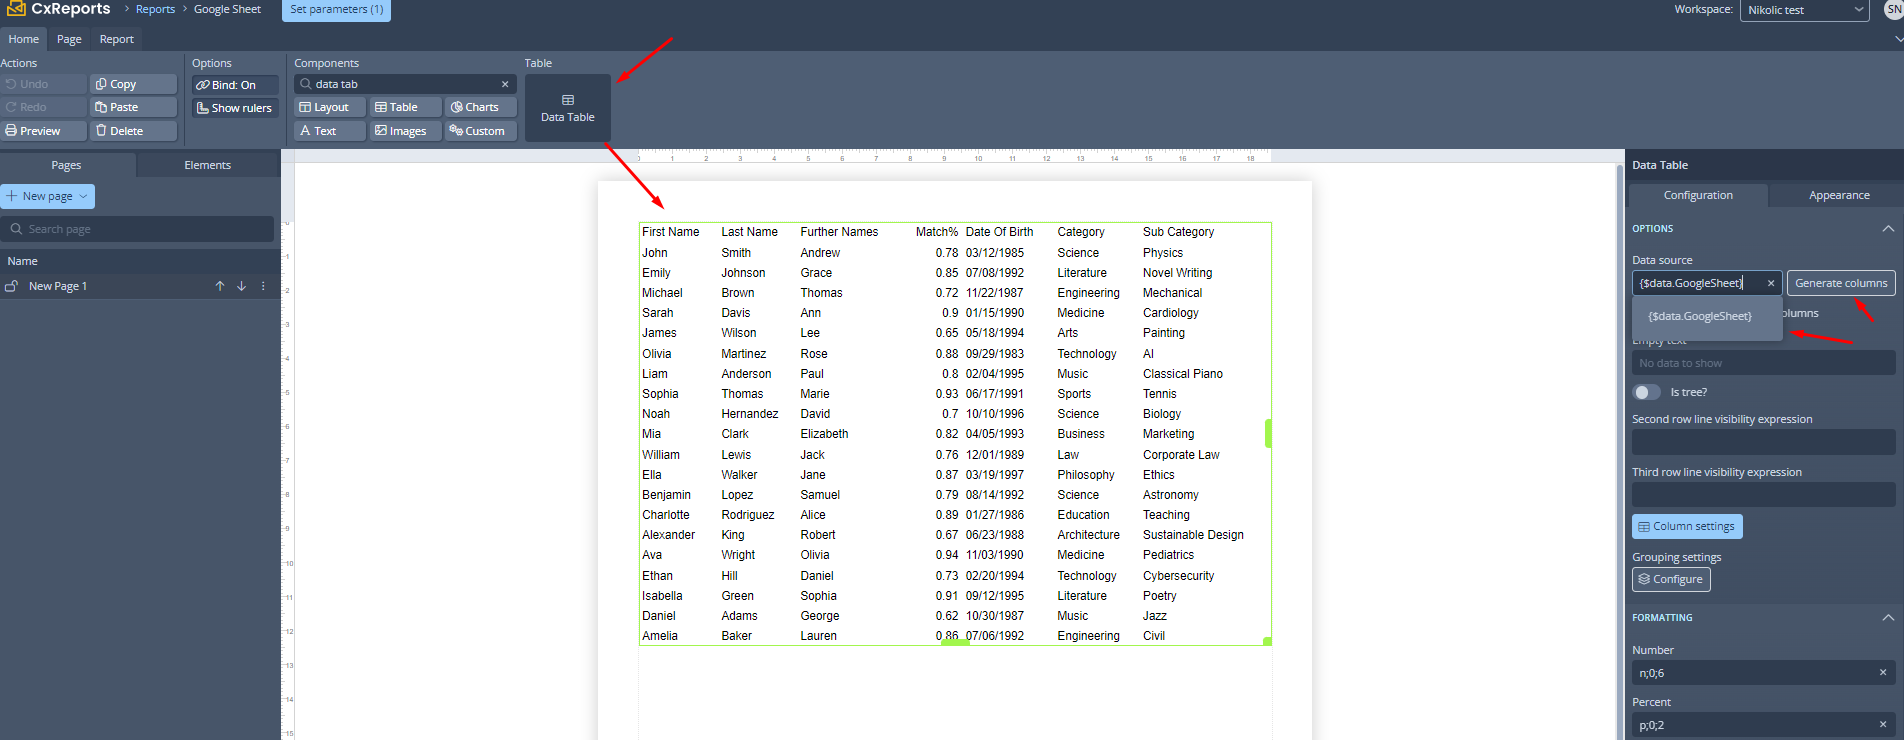Viewport: 1904px width, 740px height.
Task: Click the Copy button
Action: [x=133, y=84]
